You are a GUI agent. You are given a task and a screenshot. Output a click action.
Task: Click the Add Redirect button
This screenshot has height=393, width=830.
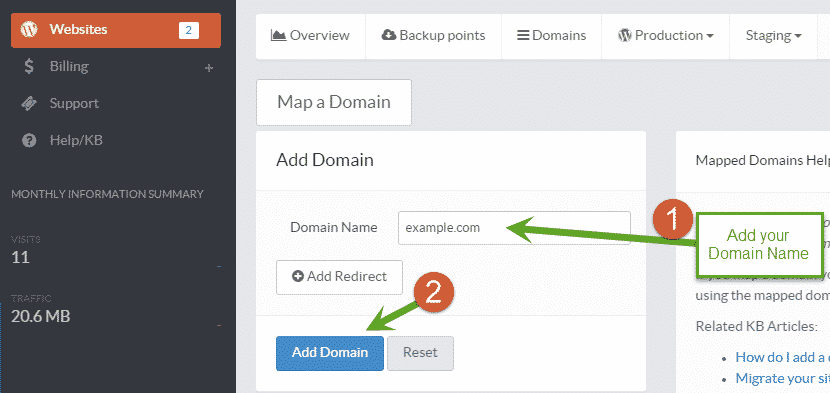point(339,277)
